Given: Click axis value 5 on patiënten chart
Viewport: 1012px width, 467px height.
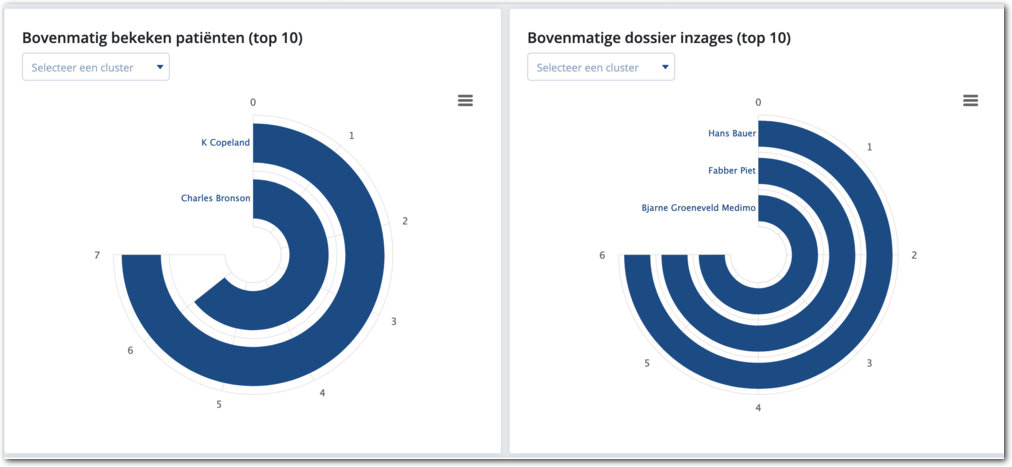Looking at the screenshot, I should coord(219,404).
